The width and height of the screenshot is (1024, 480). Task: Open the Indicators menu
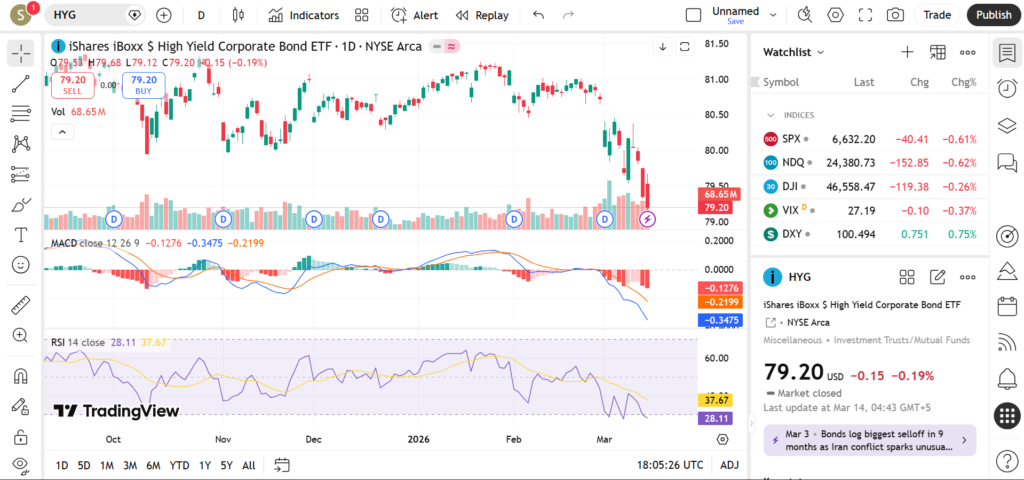click(303, 15)
